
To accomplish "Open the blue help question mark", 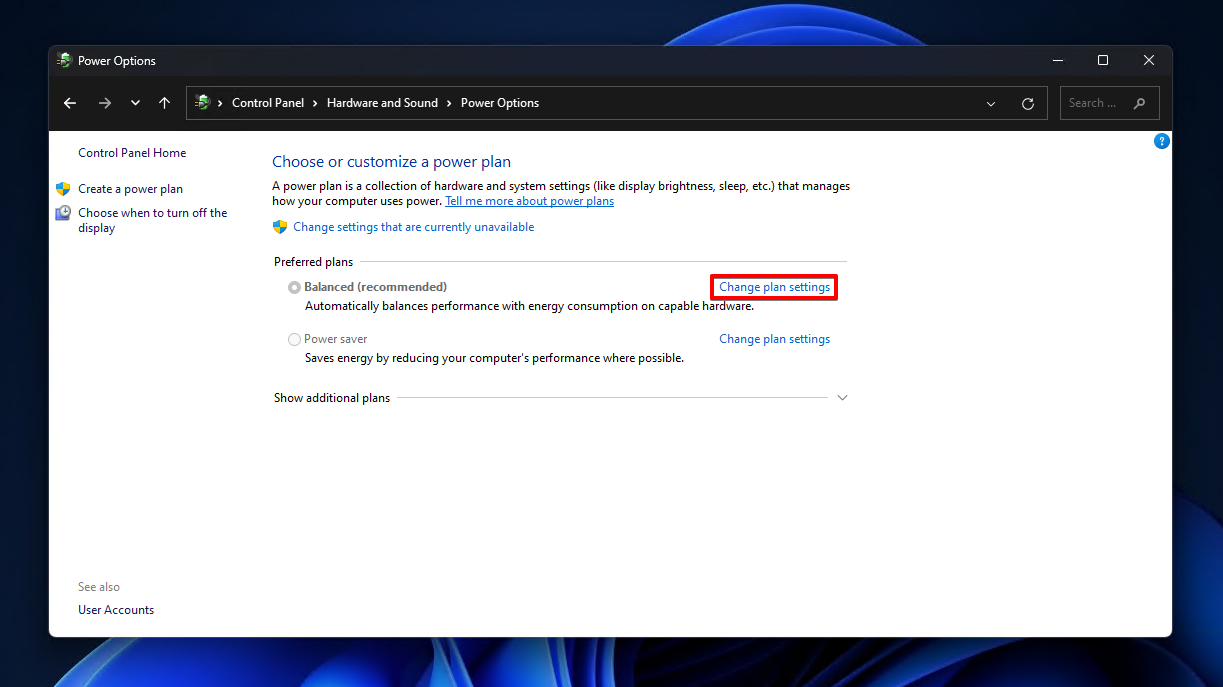I will tap(1161, 141).
